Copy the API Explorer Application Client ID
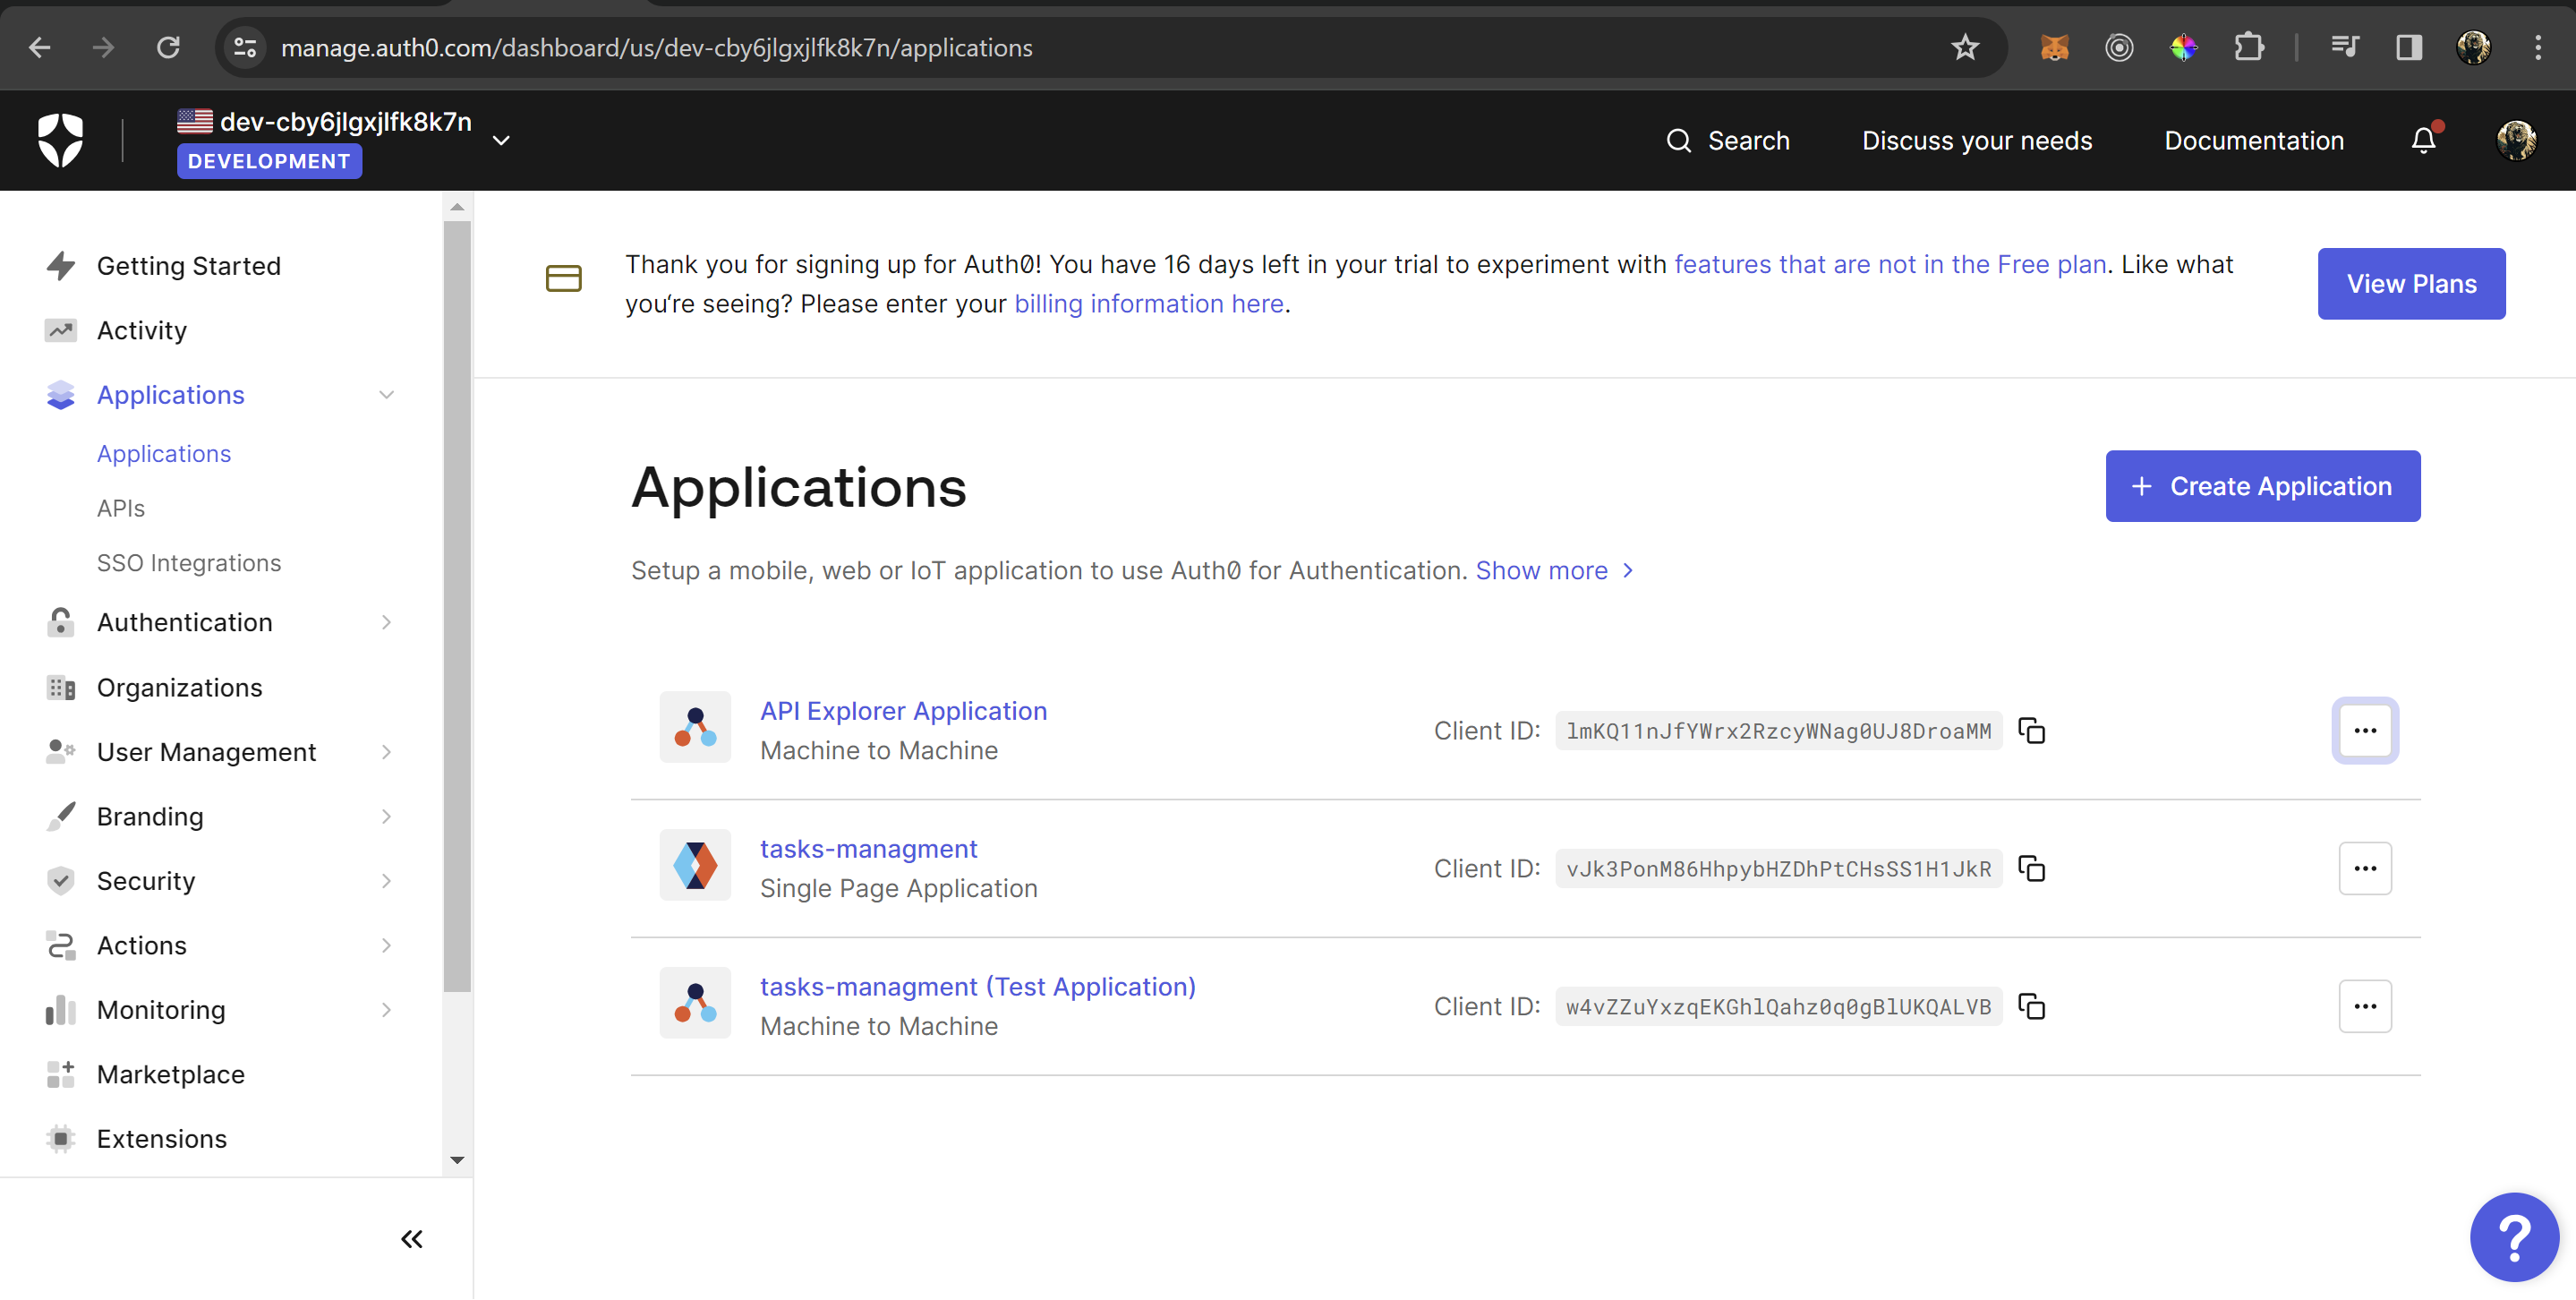2576x1300 pixels. [2033, 731]
